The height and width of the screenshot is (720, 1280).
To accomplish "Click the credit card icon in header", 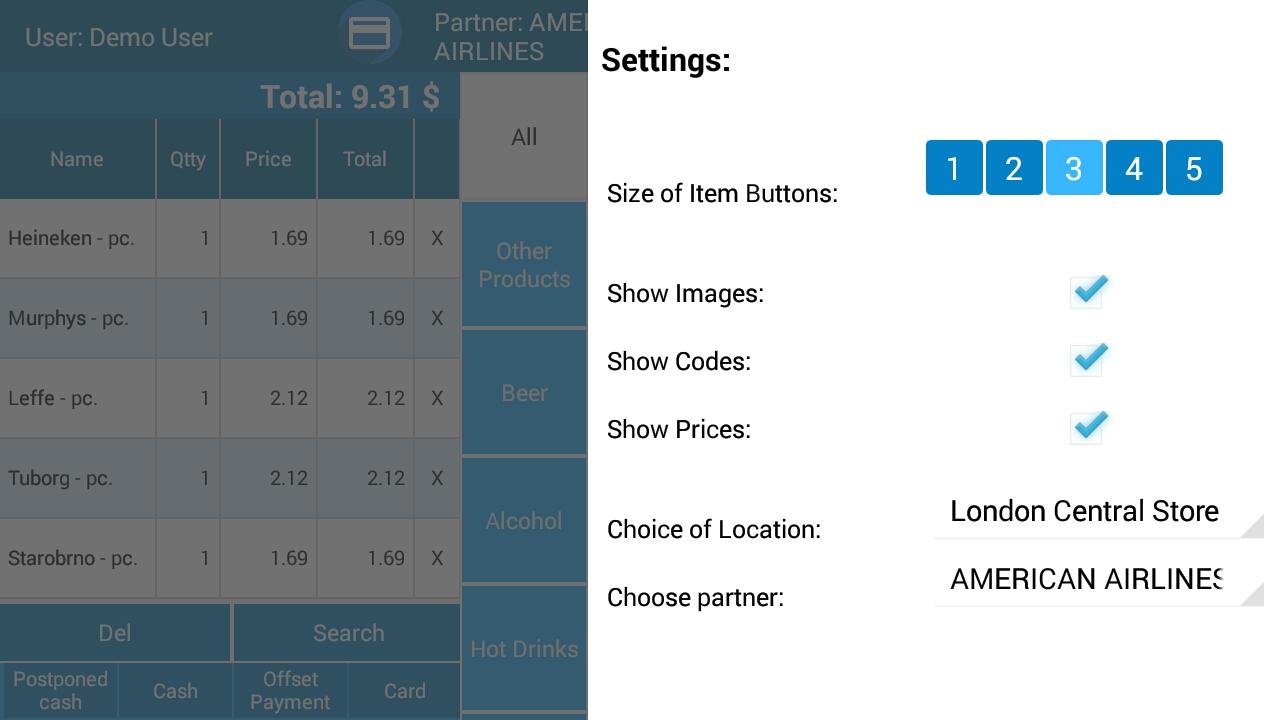I will (x=369, y=34).
